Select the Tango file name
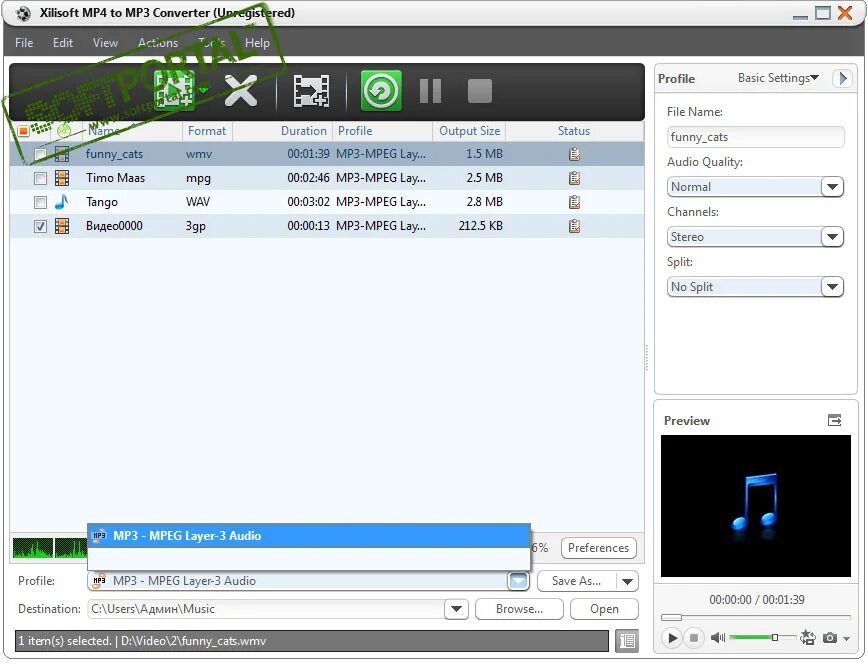Viewport: 868px width, 664px height. pyautogui.click(x=102, y=202)
